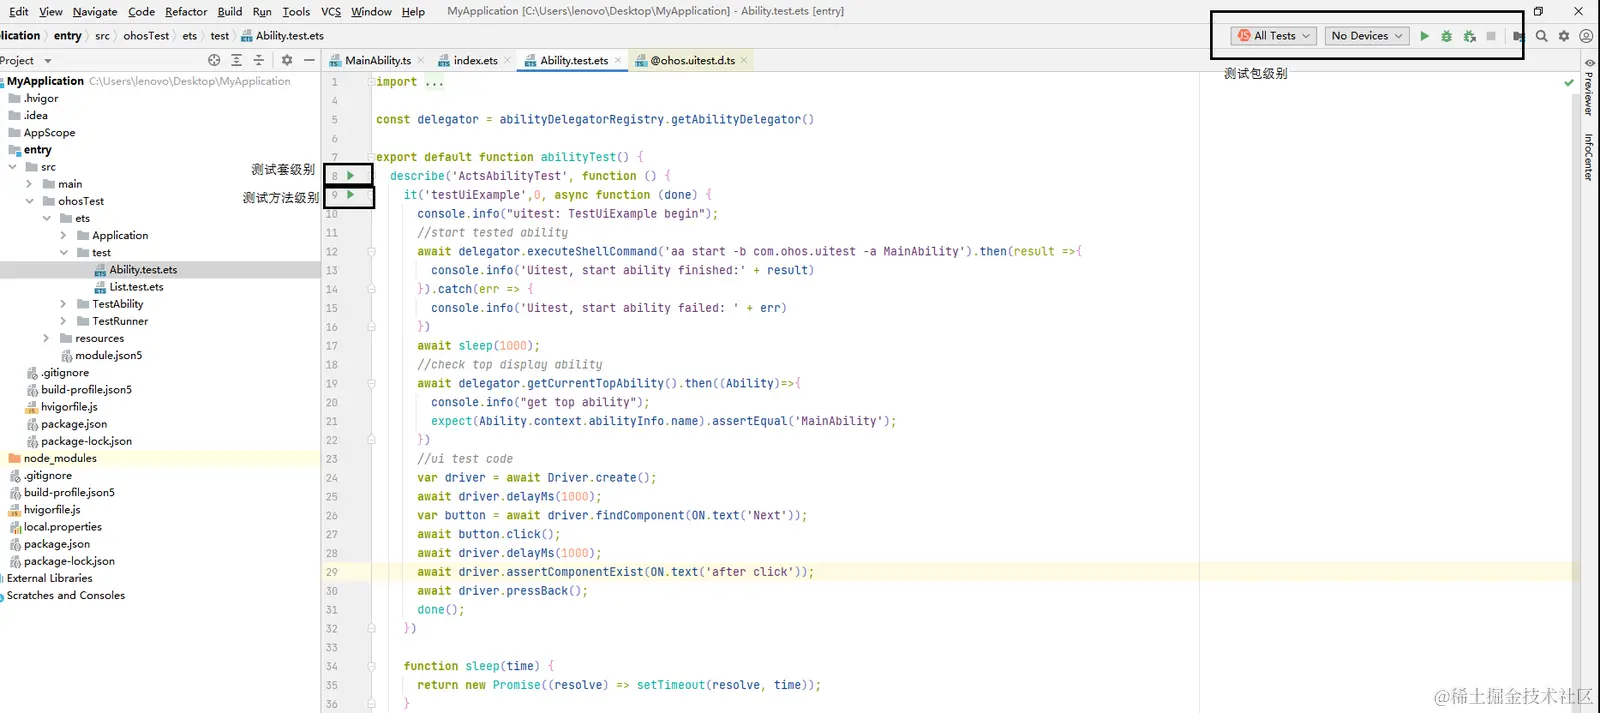Run with coverage icon in toolbar
This screenshot has height=713, width=1600.
click(1469, 36)
